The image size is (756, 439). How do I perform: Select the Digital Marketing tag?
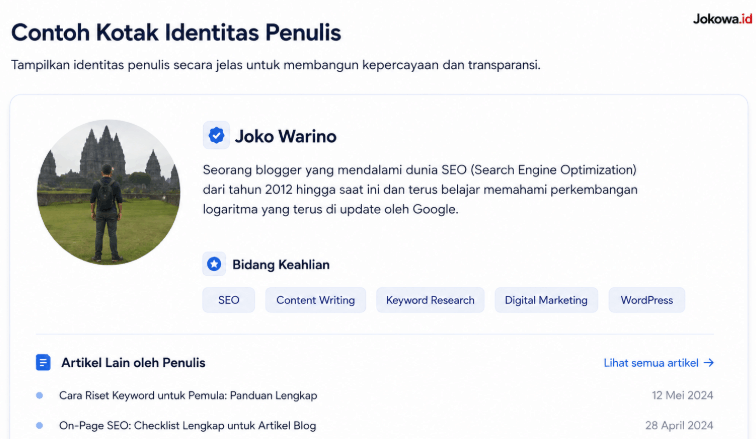[x=546, y=300]
